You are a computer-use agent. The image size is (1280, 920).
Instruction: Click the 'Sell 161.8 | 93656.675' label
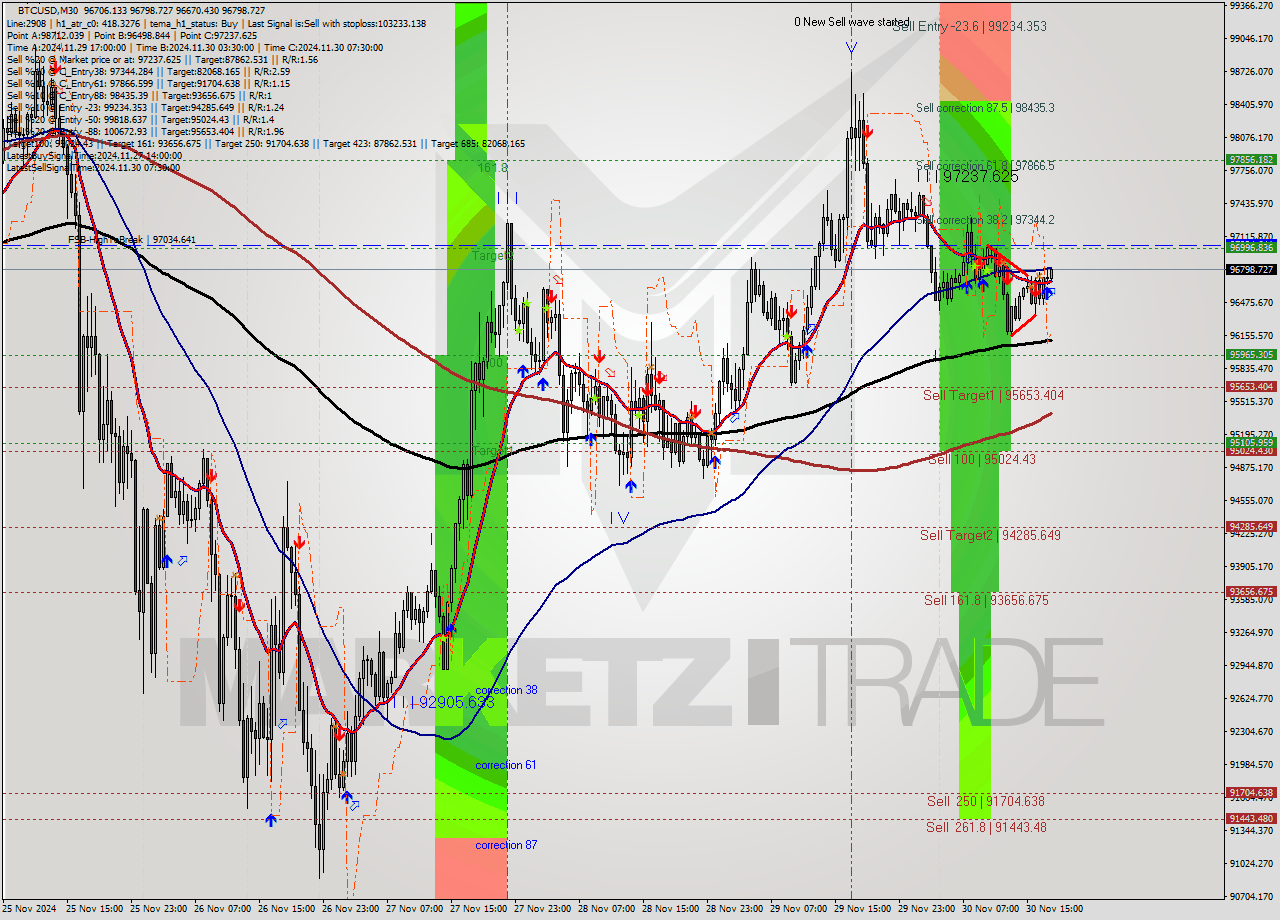[986, 600]
